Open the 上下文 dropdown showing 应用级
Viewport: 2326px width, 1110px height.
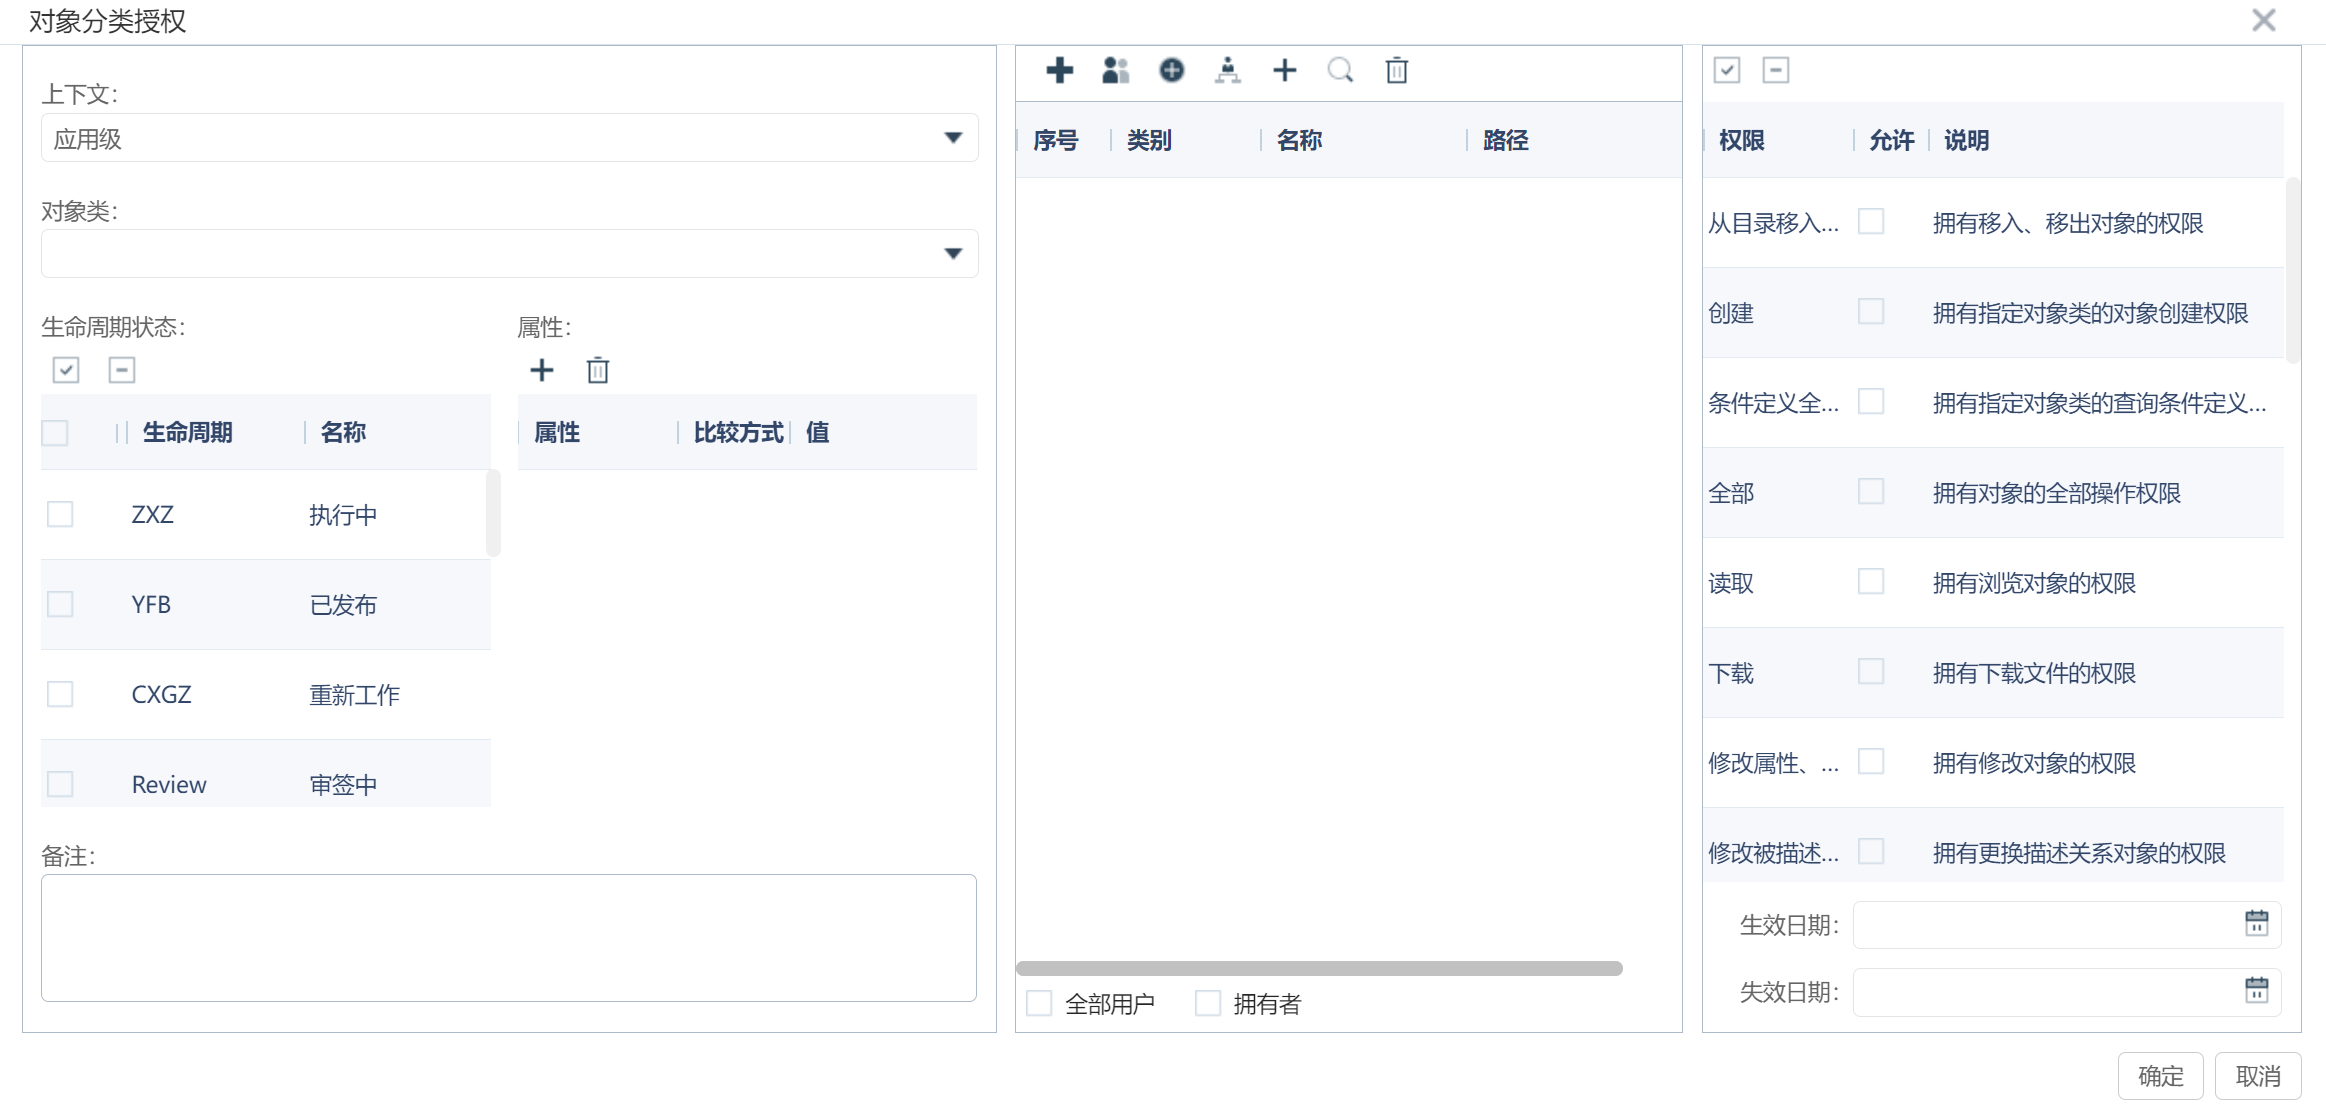(x=509, y=138)
